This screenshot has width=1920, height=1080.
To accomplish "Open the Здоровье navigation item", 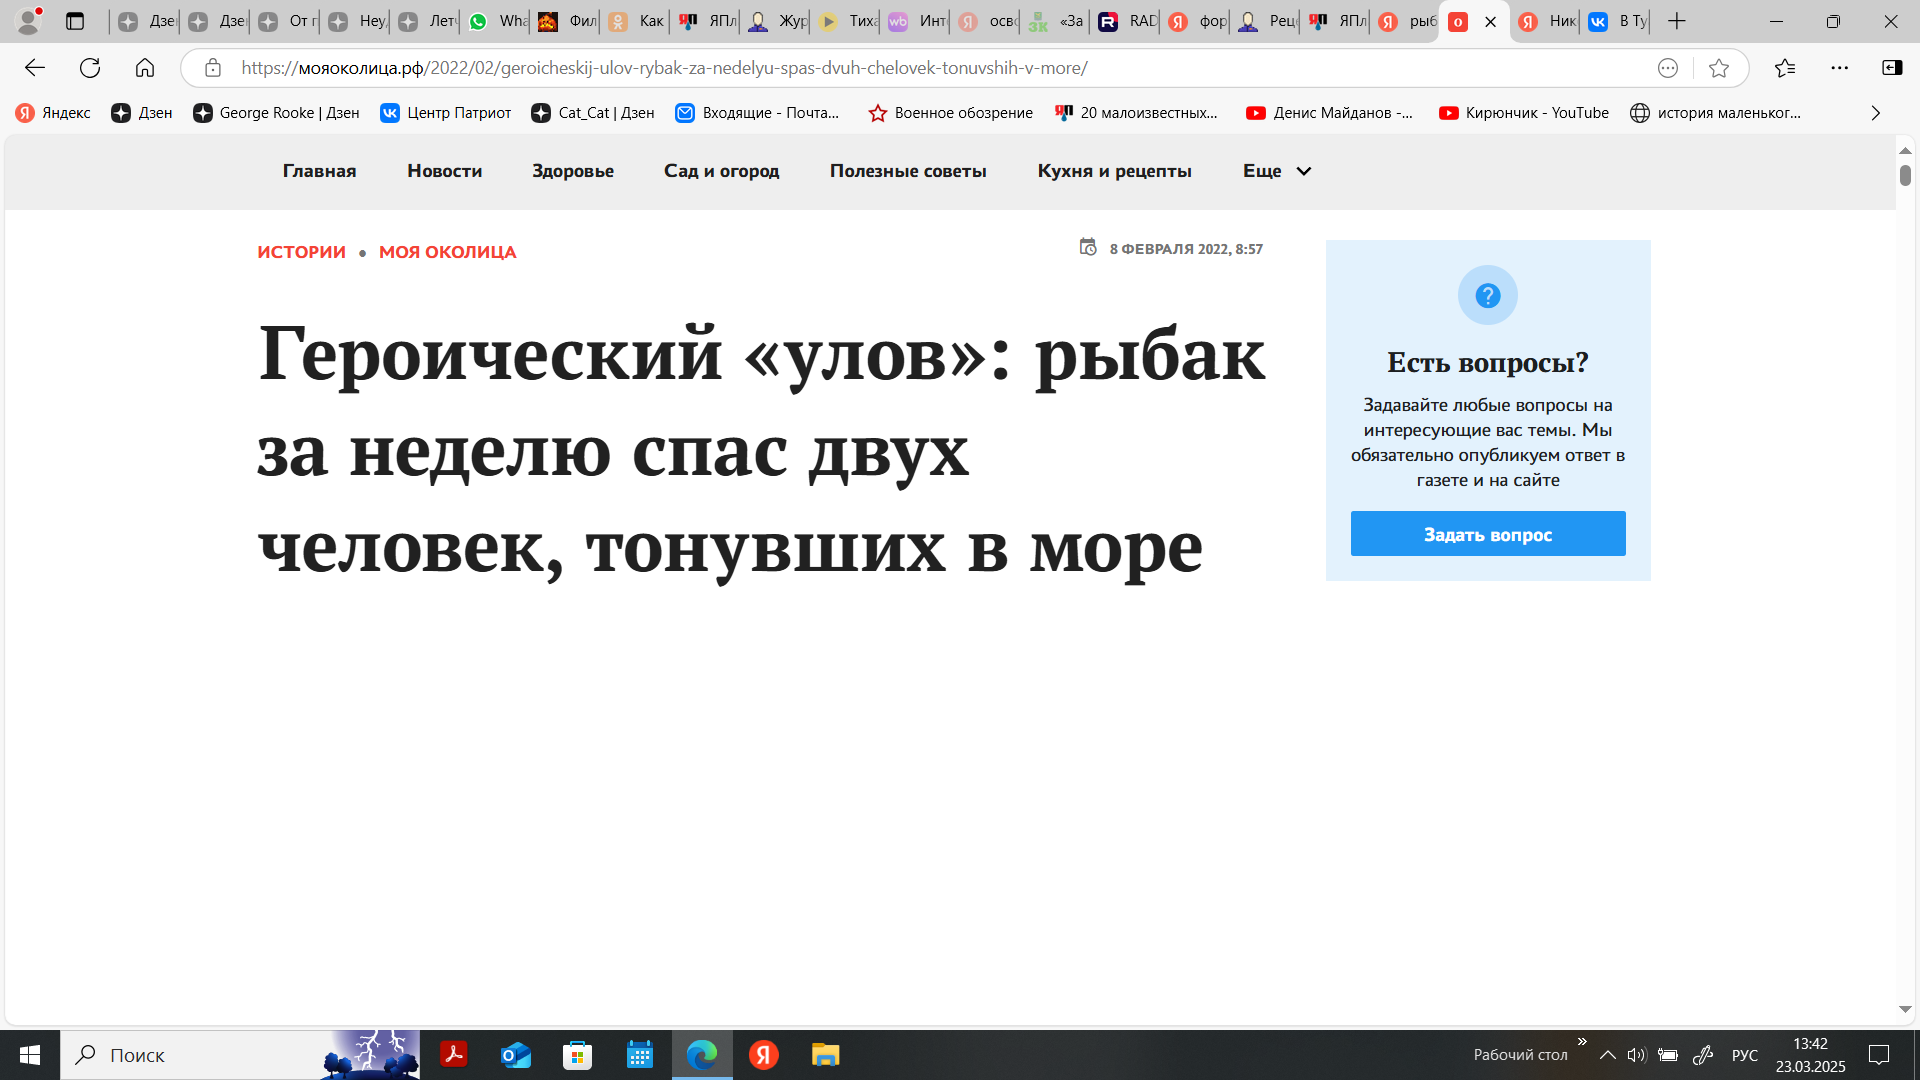I will click(x=573, y=171).
